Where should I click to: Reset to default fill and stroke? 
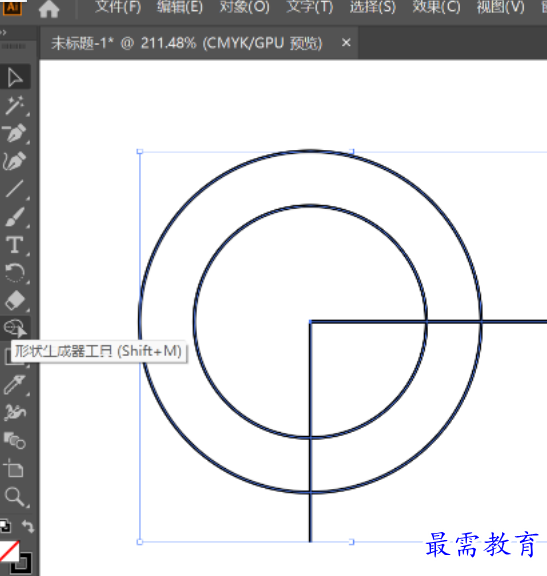coord(5,526)
